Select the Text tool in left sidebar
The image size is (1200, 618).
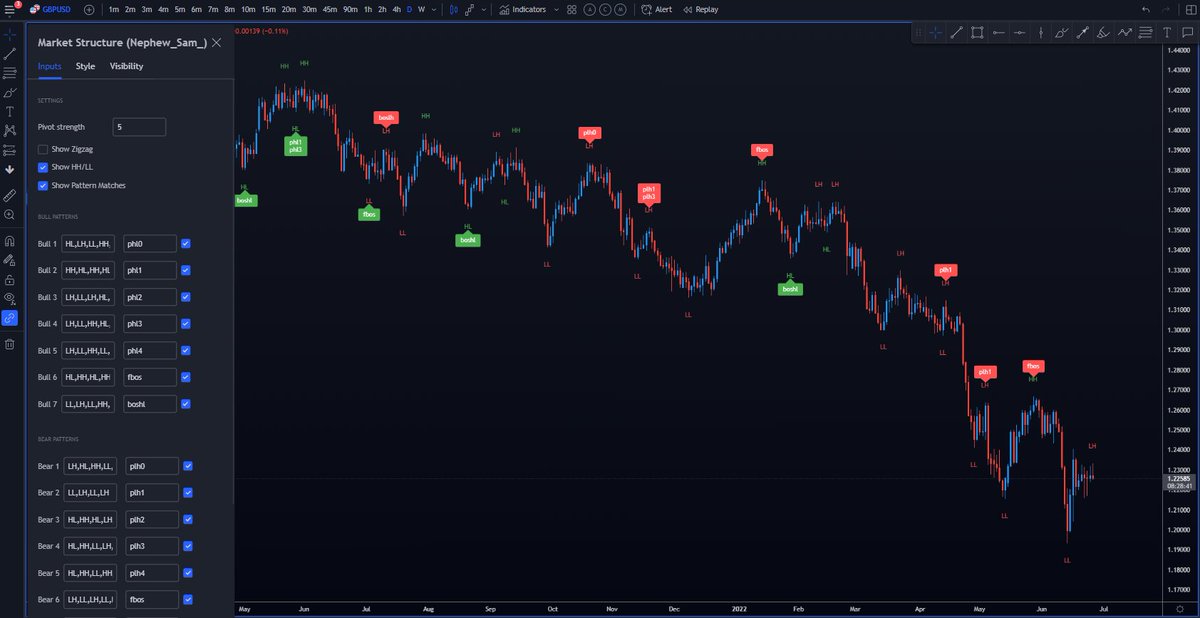pyautogui.click(x=10, y=111)
